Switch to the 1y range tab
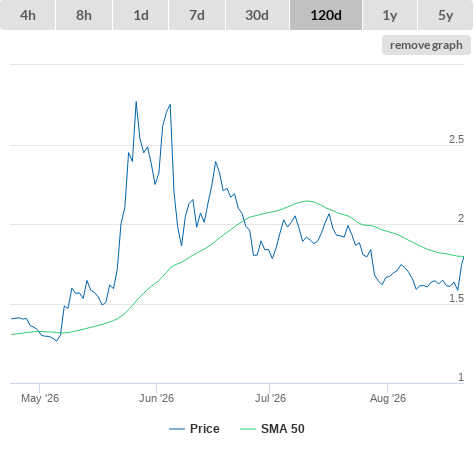Screen dimensions: 474x455 pyautogui.click(x=390, y=15)
